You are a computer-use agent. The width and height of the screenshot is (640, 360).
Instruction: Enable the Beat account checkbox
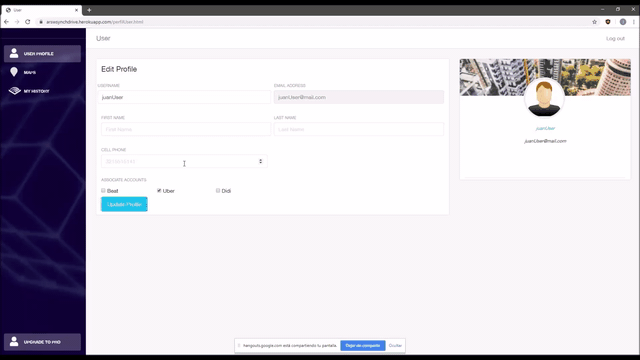point(103,191)
